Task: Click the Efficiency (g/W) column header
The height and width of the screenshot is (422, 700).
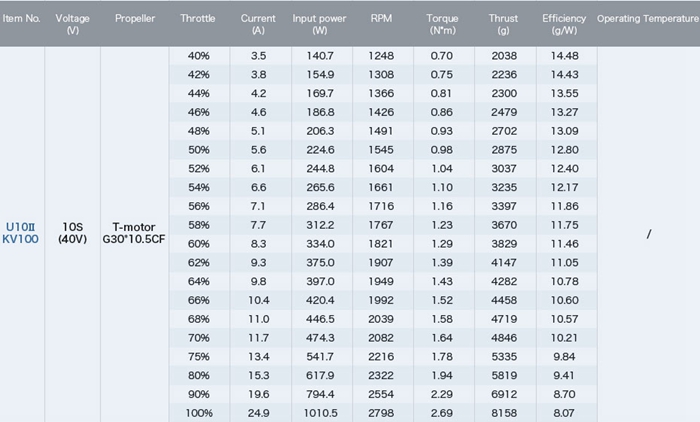Action: 564,24
